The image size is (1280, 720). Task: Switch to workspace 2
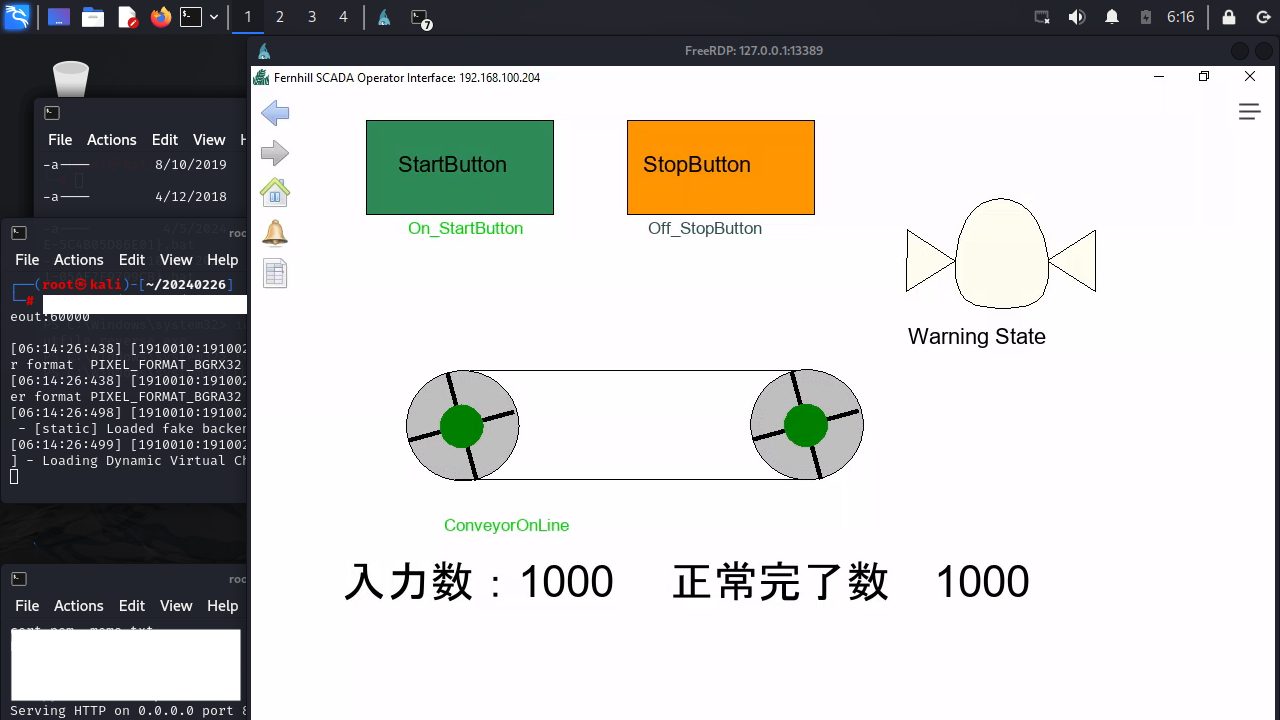pos(279,17)
